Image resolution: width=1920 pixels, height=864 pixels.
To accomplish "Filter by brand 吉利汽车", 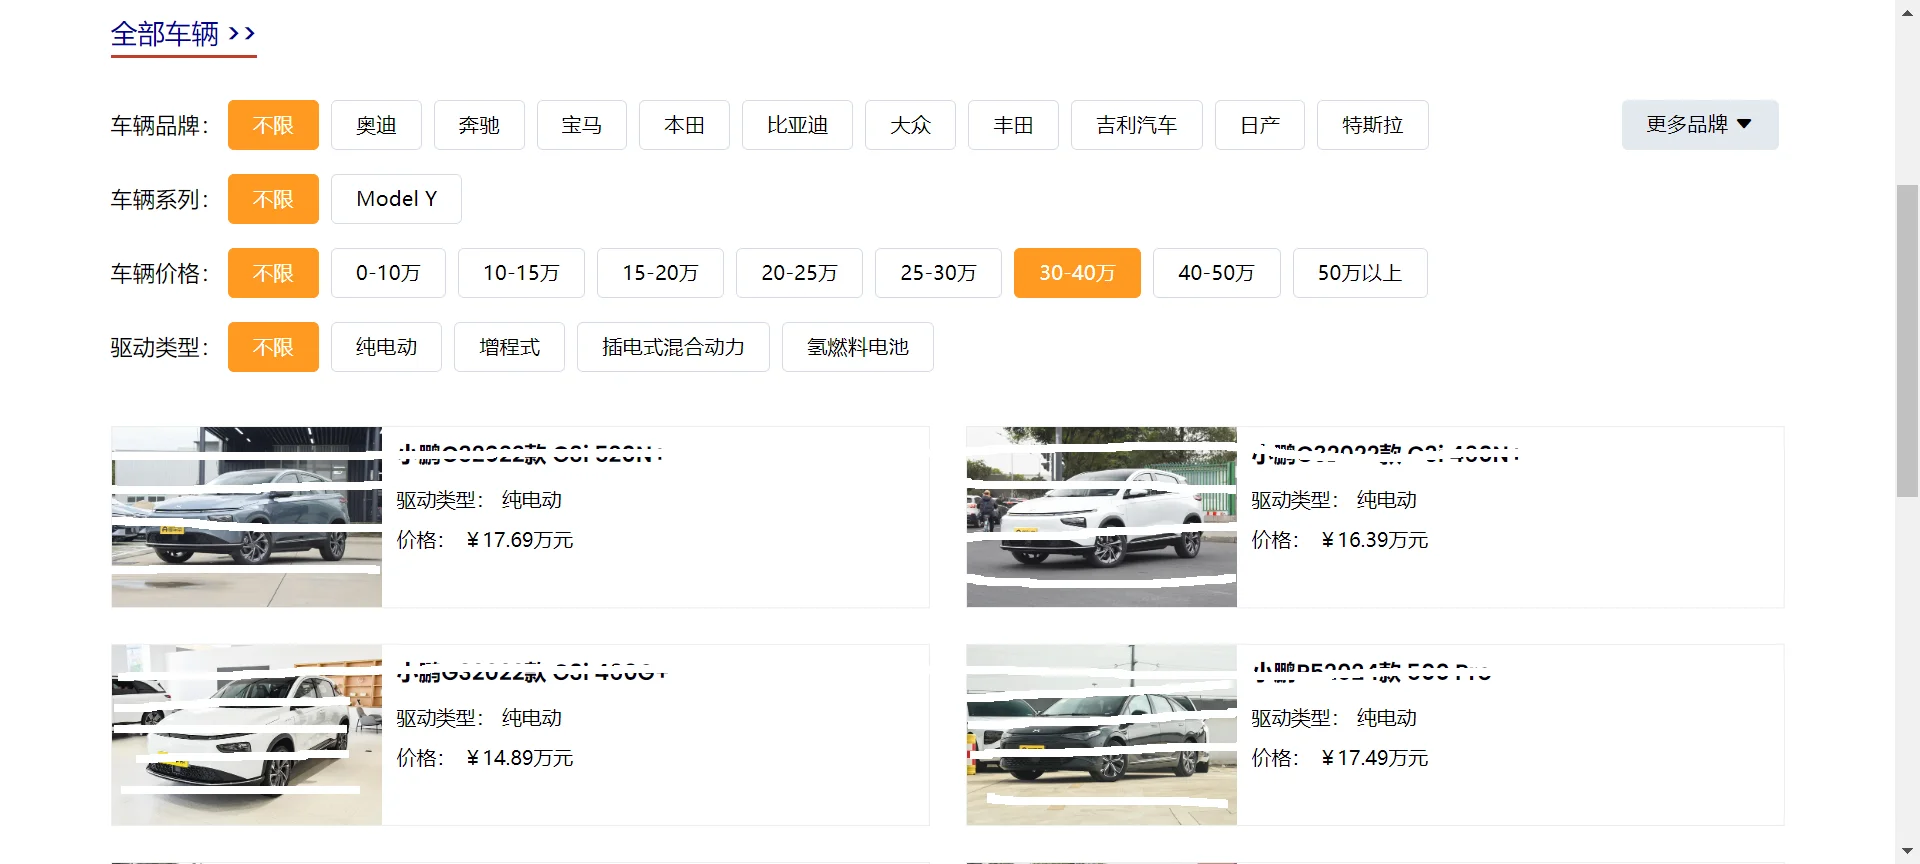I will (1137, 125).
